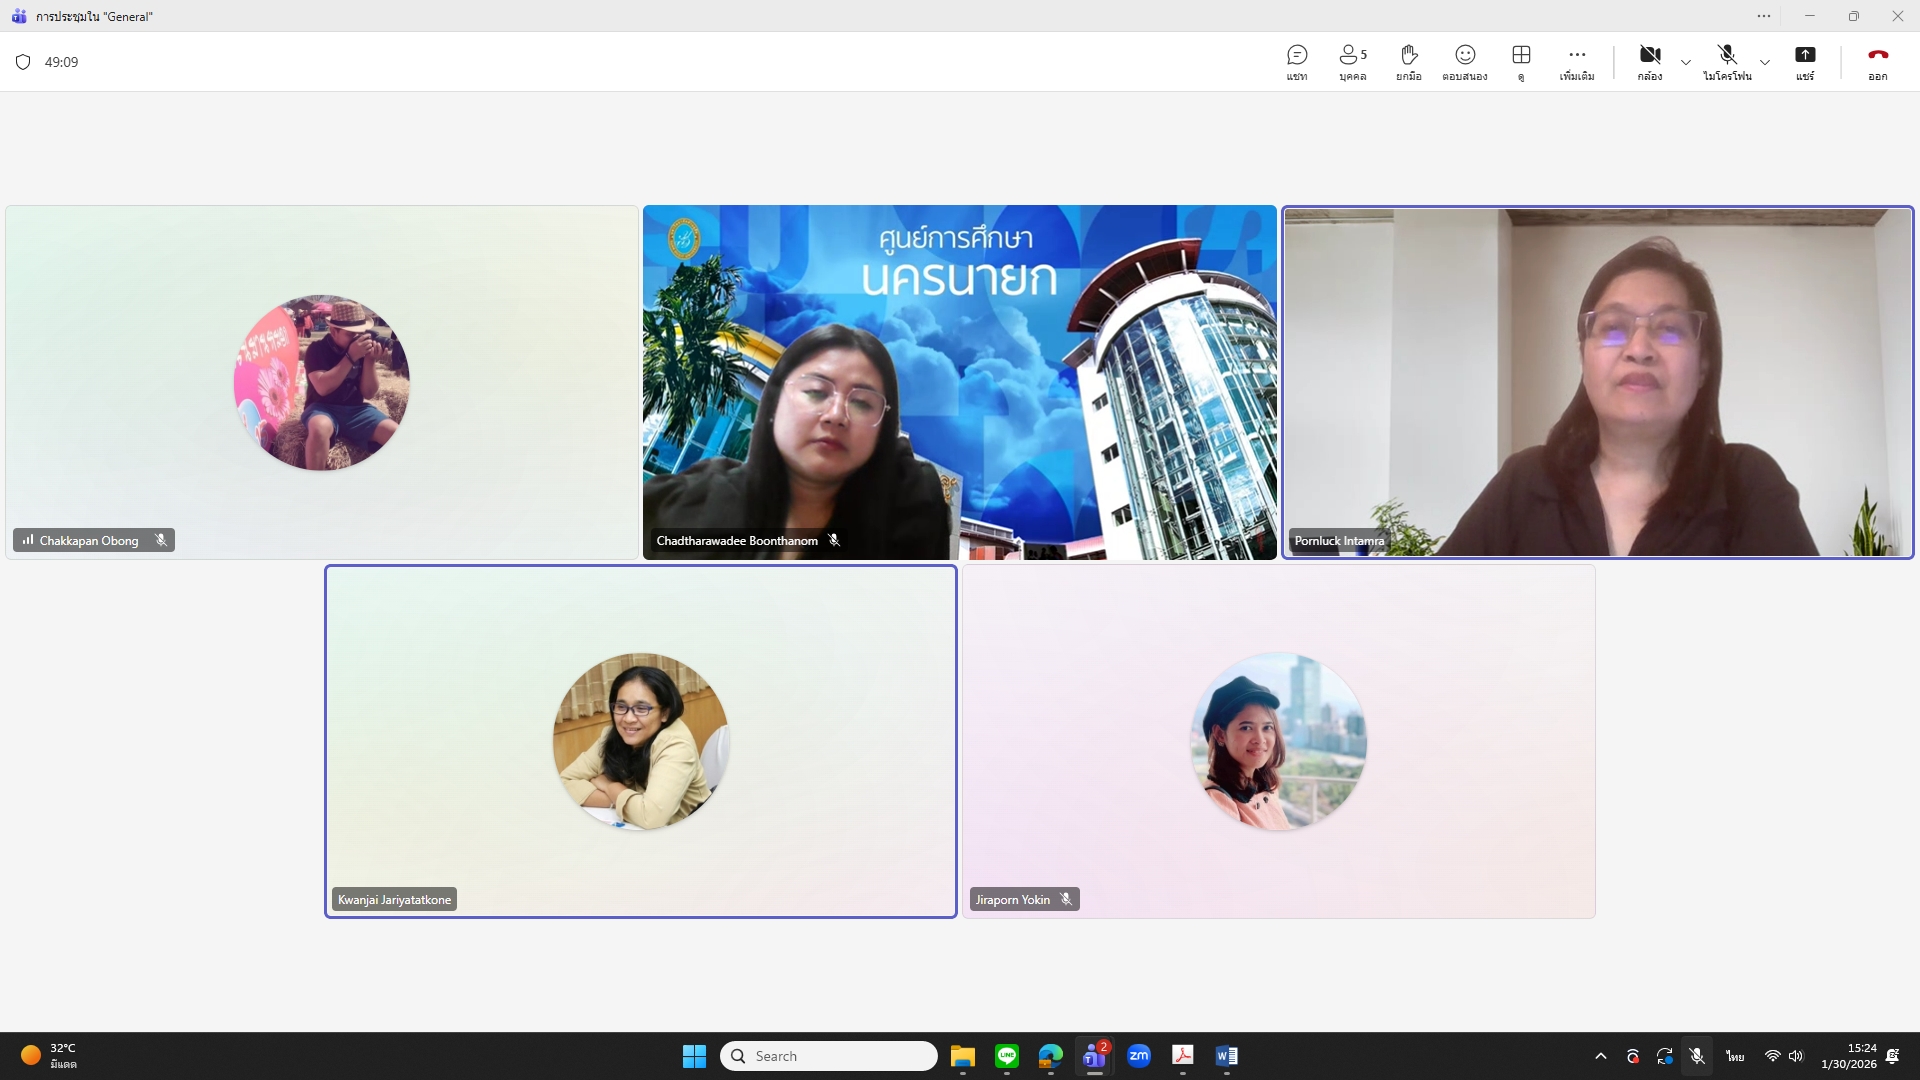Unmute the microphone
Viewport: 1920px width, 1080px height.
[1727, 62]
